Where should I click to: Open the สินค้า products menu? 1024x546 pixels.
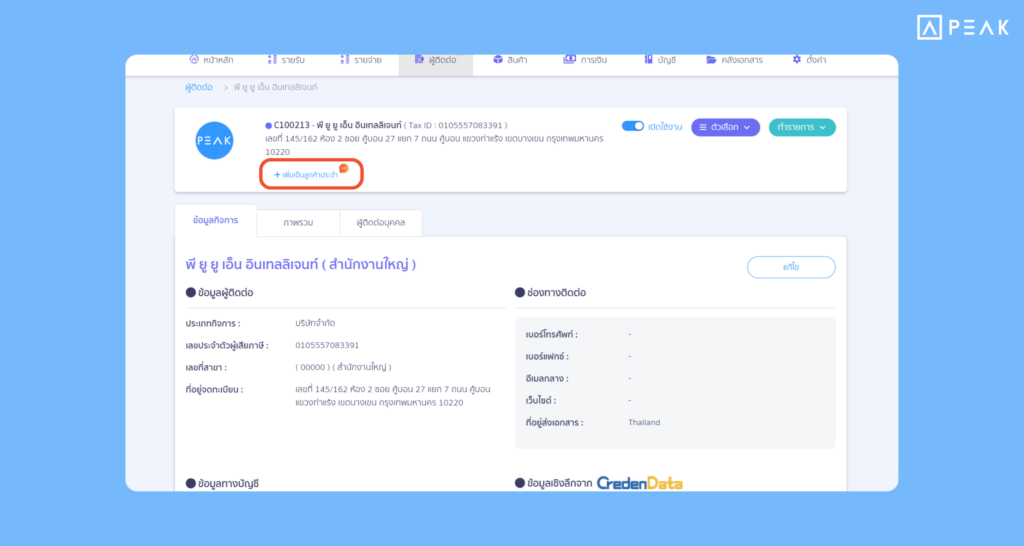coord(510,60)
